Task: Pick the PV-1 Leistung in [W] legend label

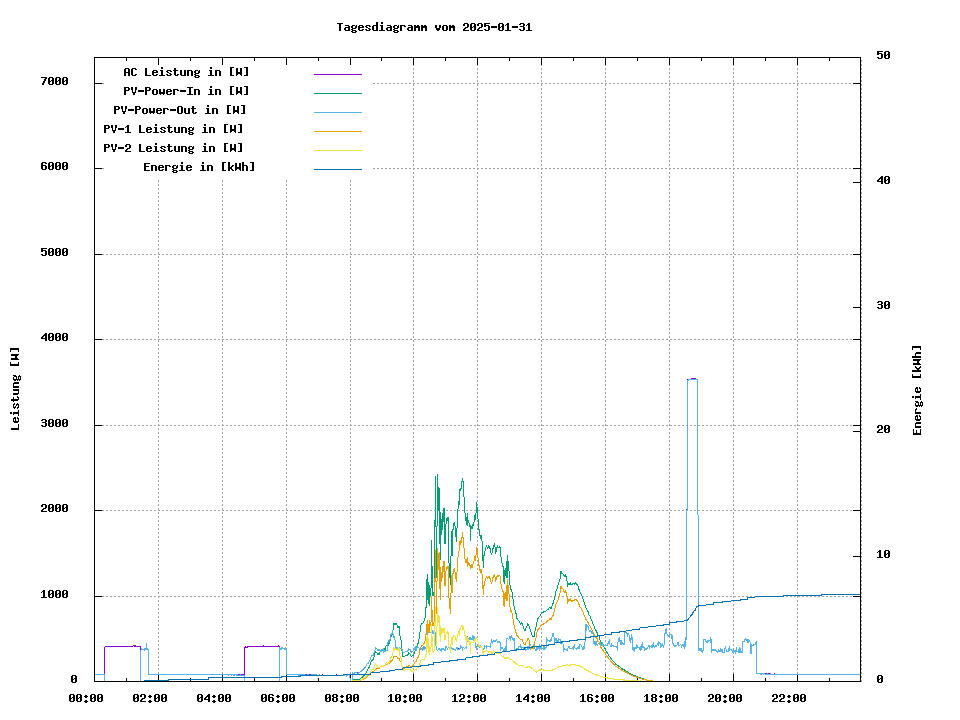Action: pyautogui.click(x=173, y=129)
